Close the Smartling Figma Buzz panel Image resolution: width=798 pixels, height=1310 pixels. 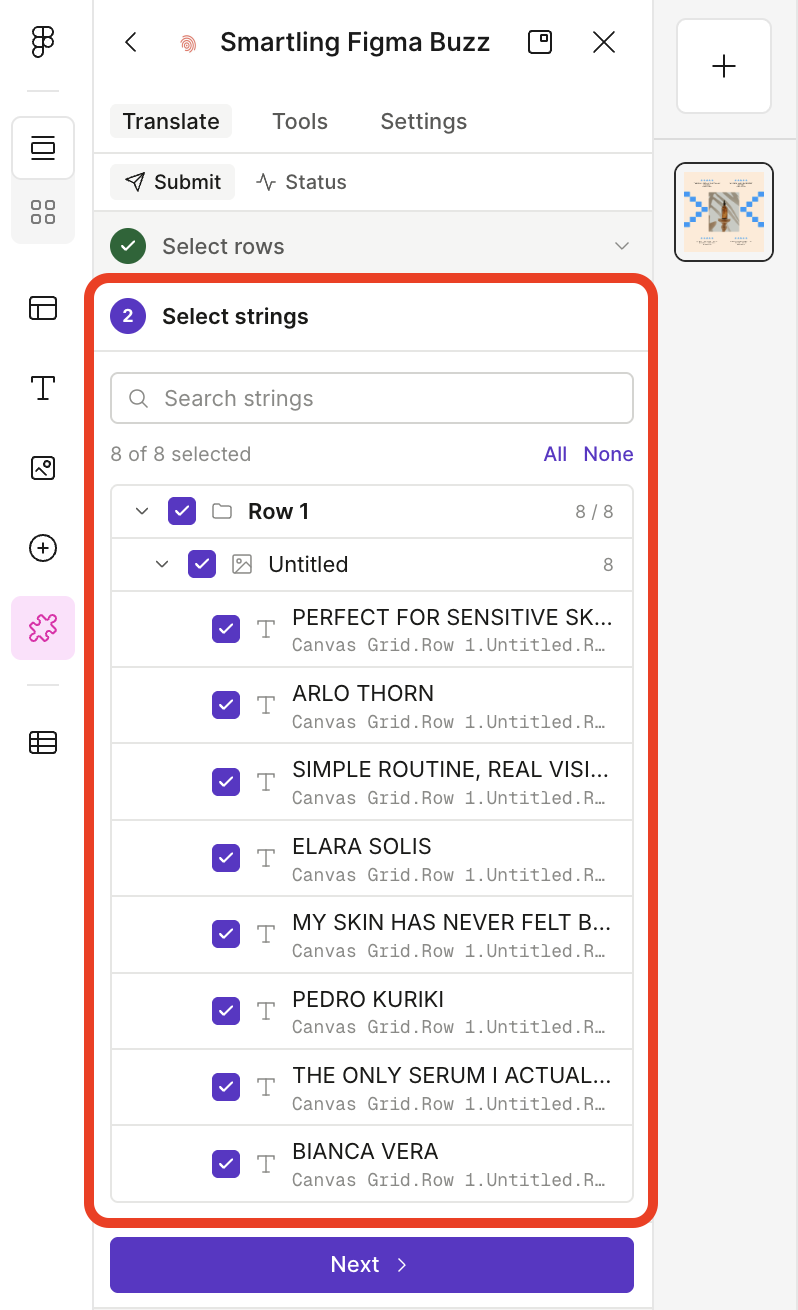(604, 42)
